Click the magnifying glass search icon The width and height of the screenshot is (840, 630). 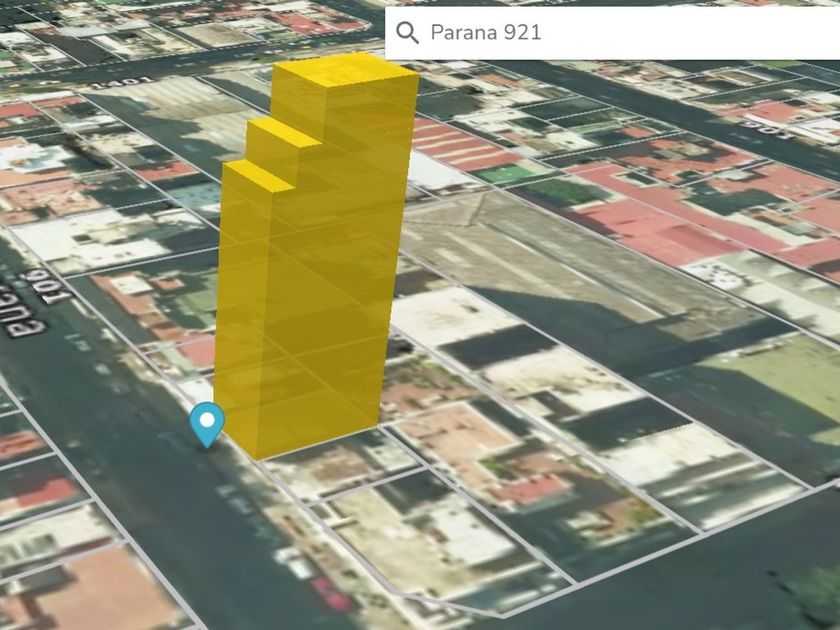click(x=407, y=33)
